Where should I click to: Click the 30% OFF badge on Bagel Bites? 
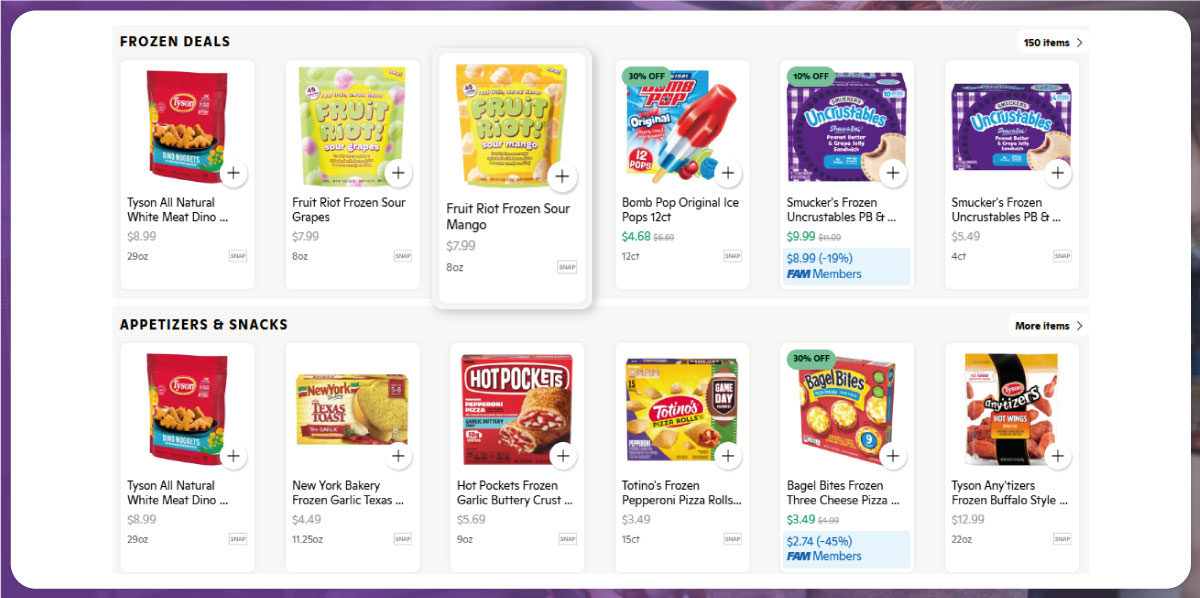coord(810,358)
